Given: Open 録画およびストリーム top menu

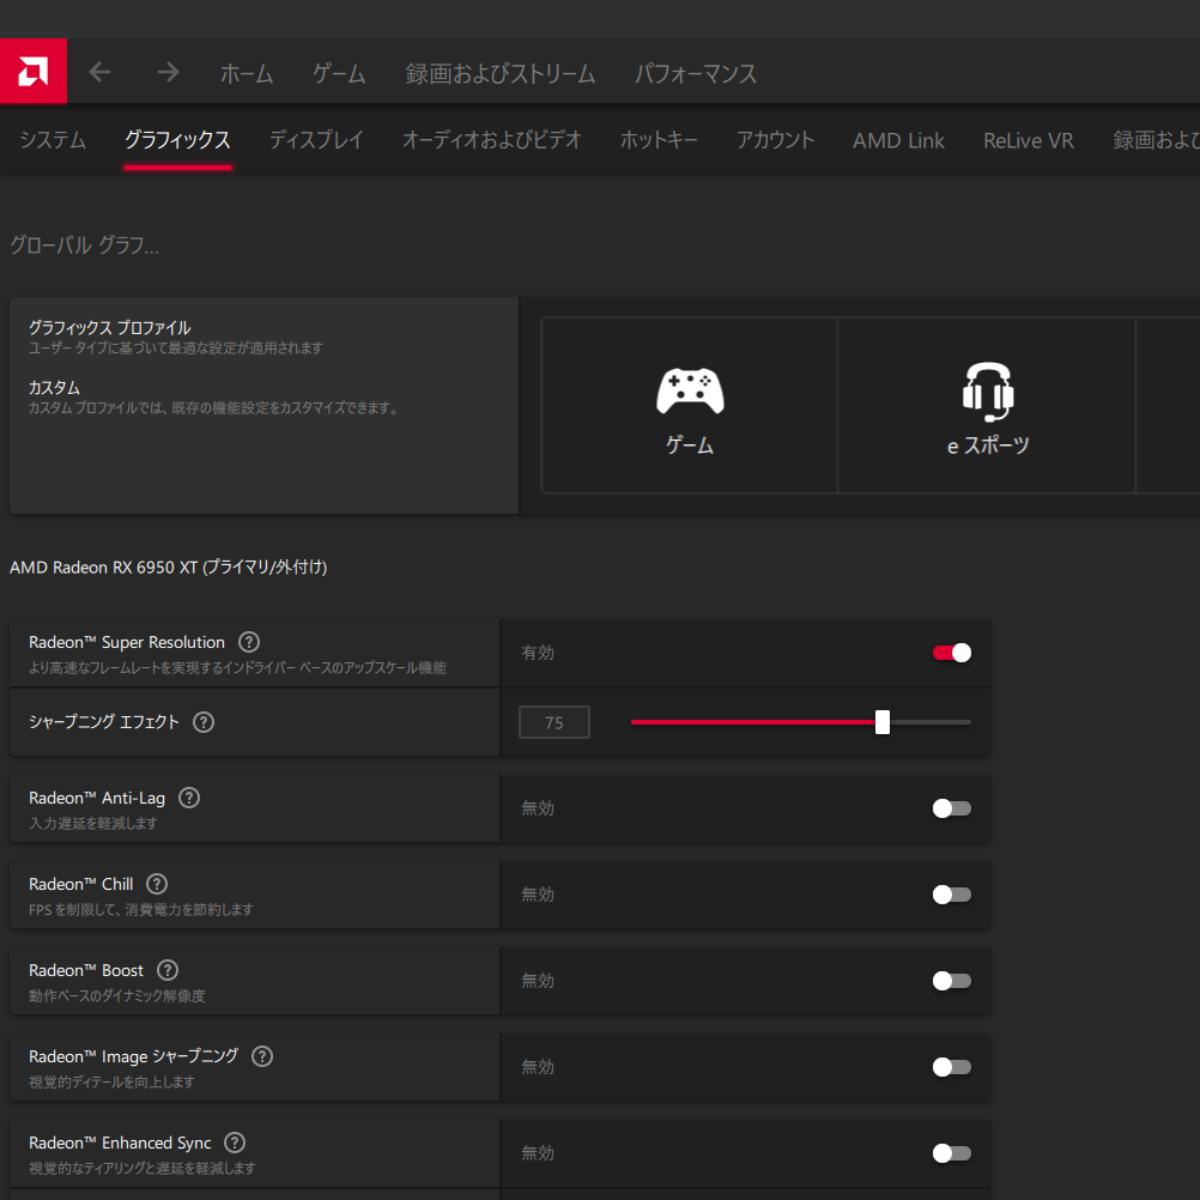Looking at the screenshot, I should tap(500, 73).
